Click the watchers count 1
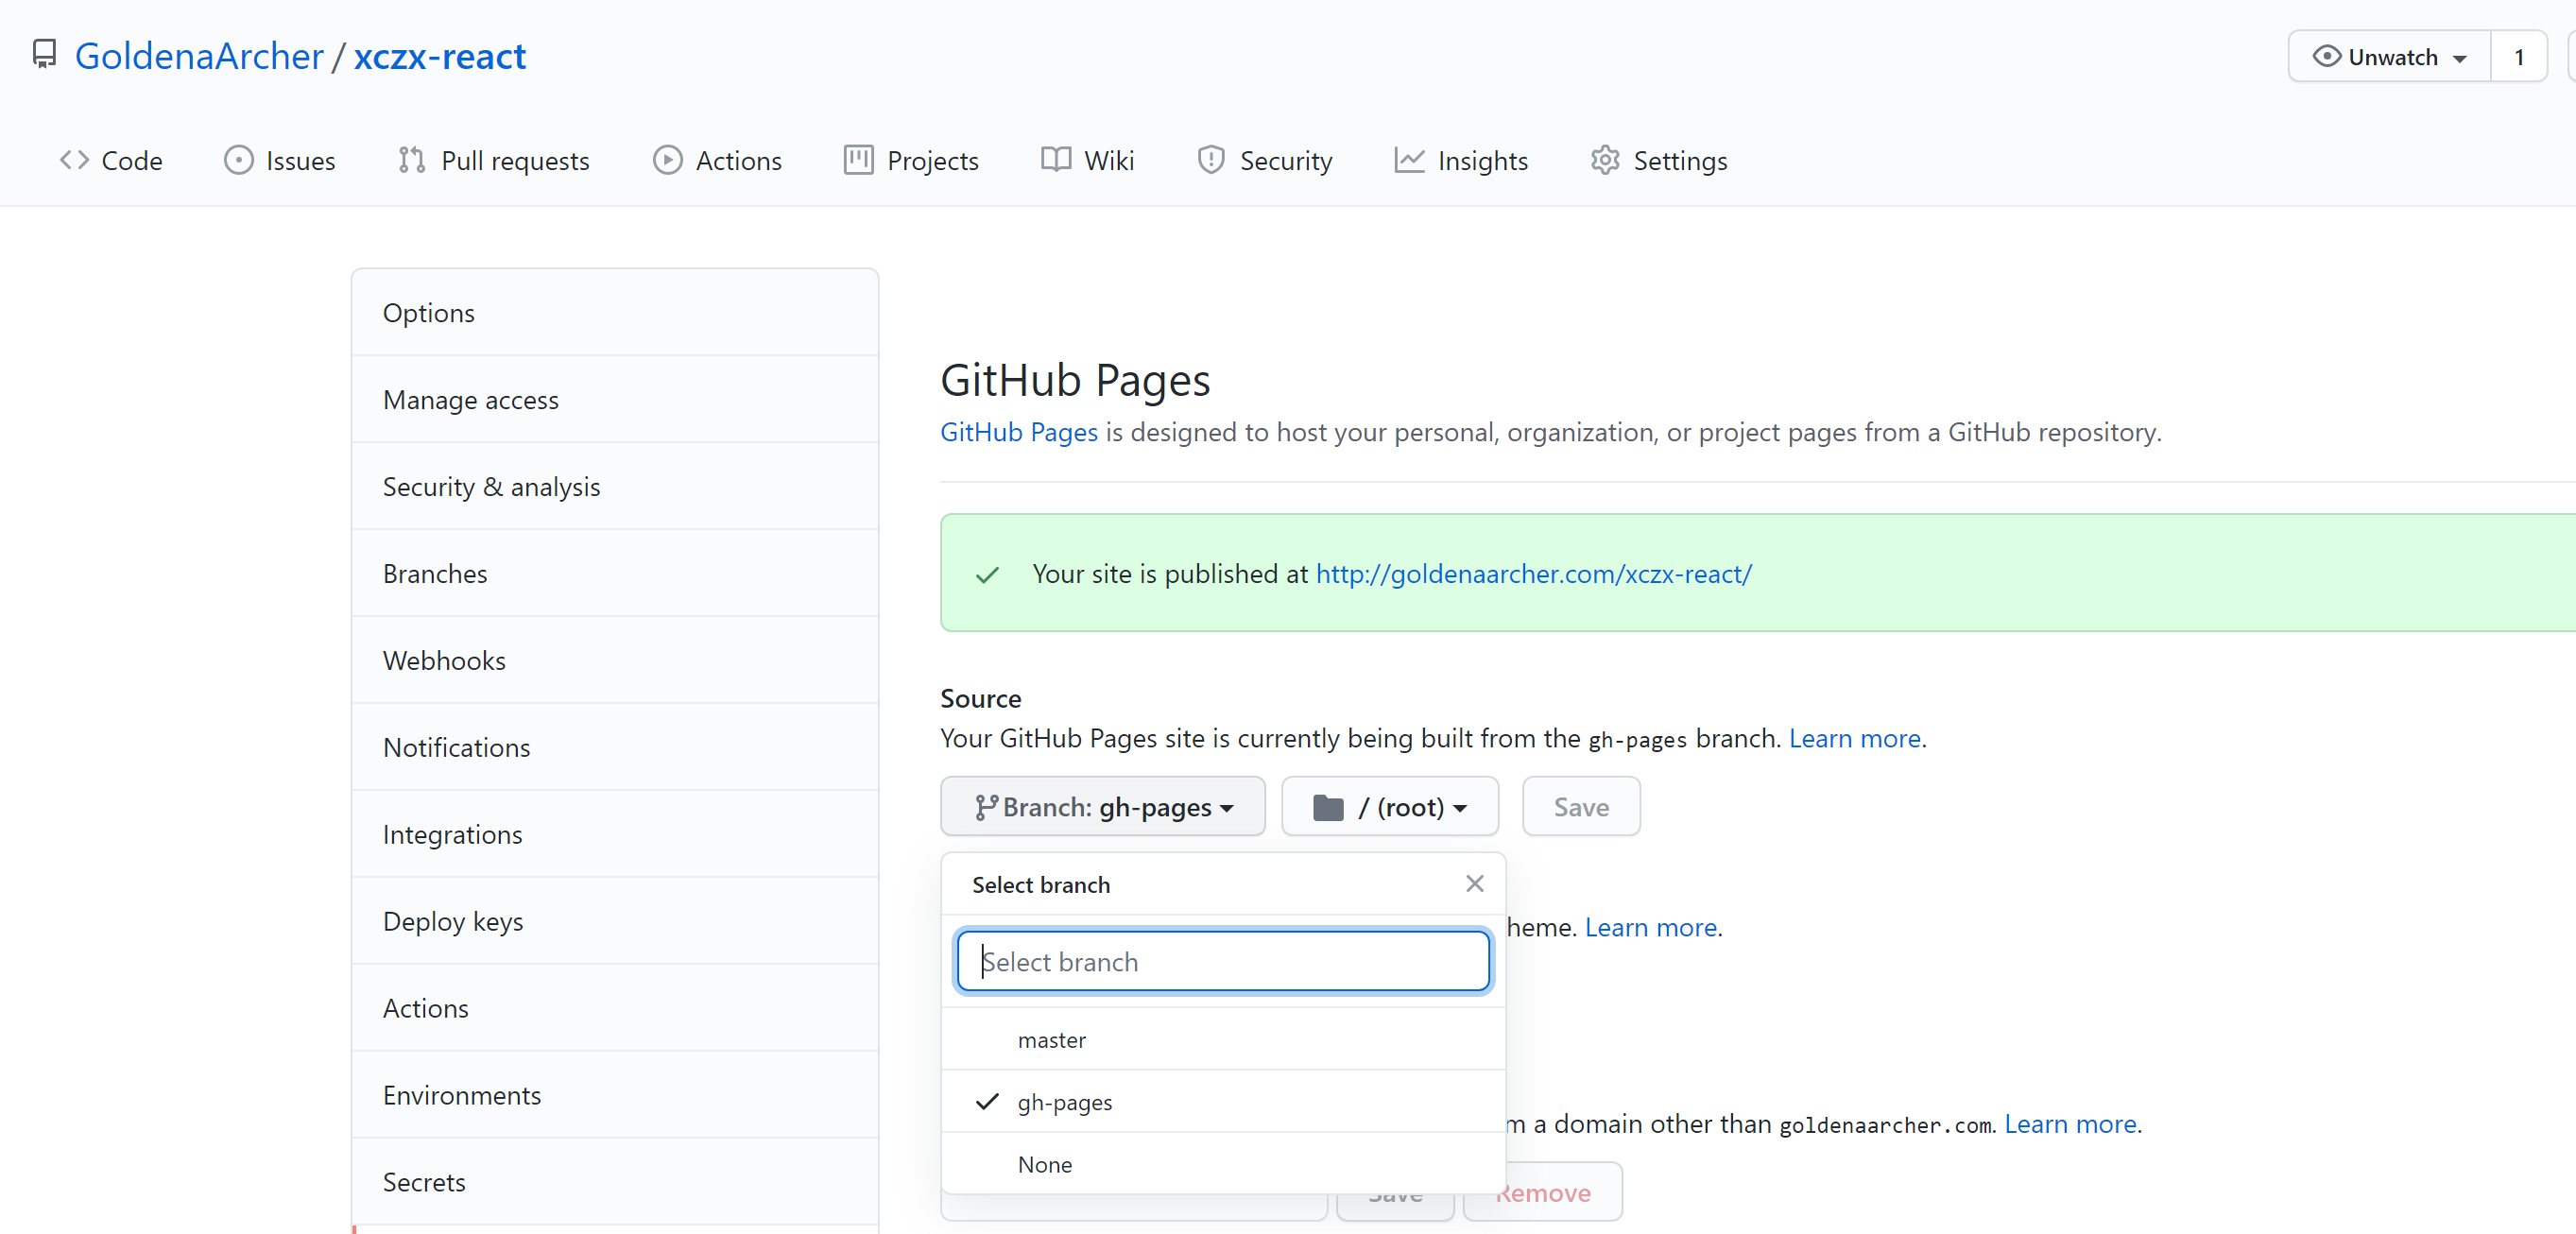The image size is (2576, 1234). tap(2518, 56)
